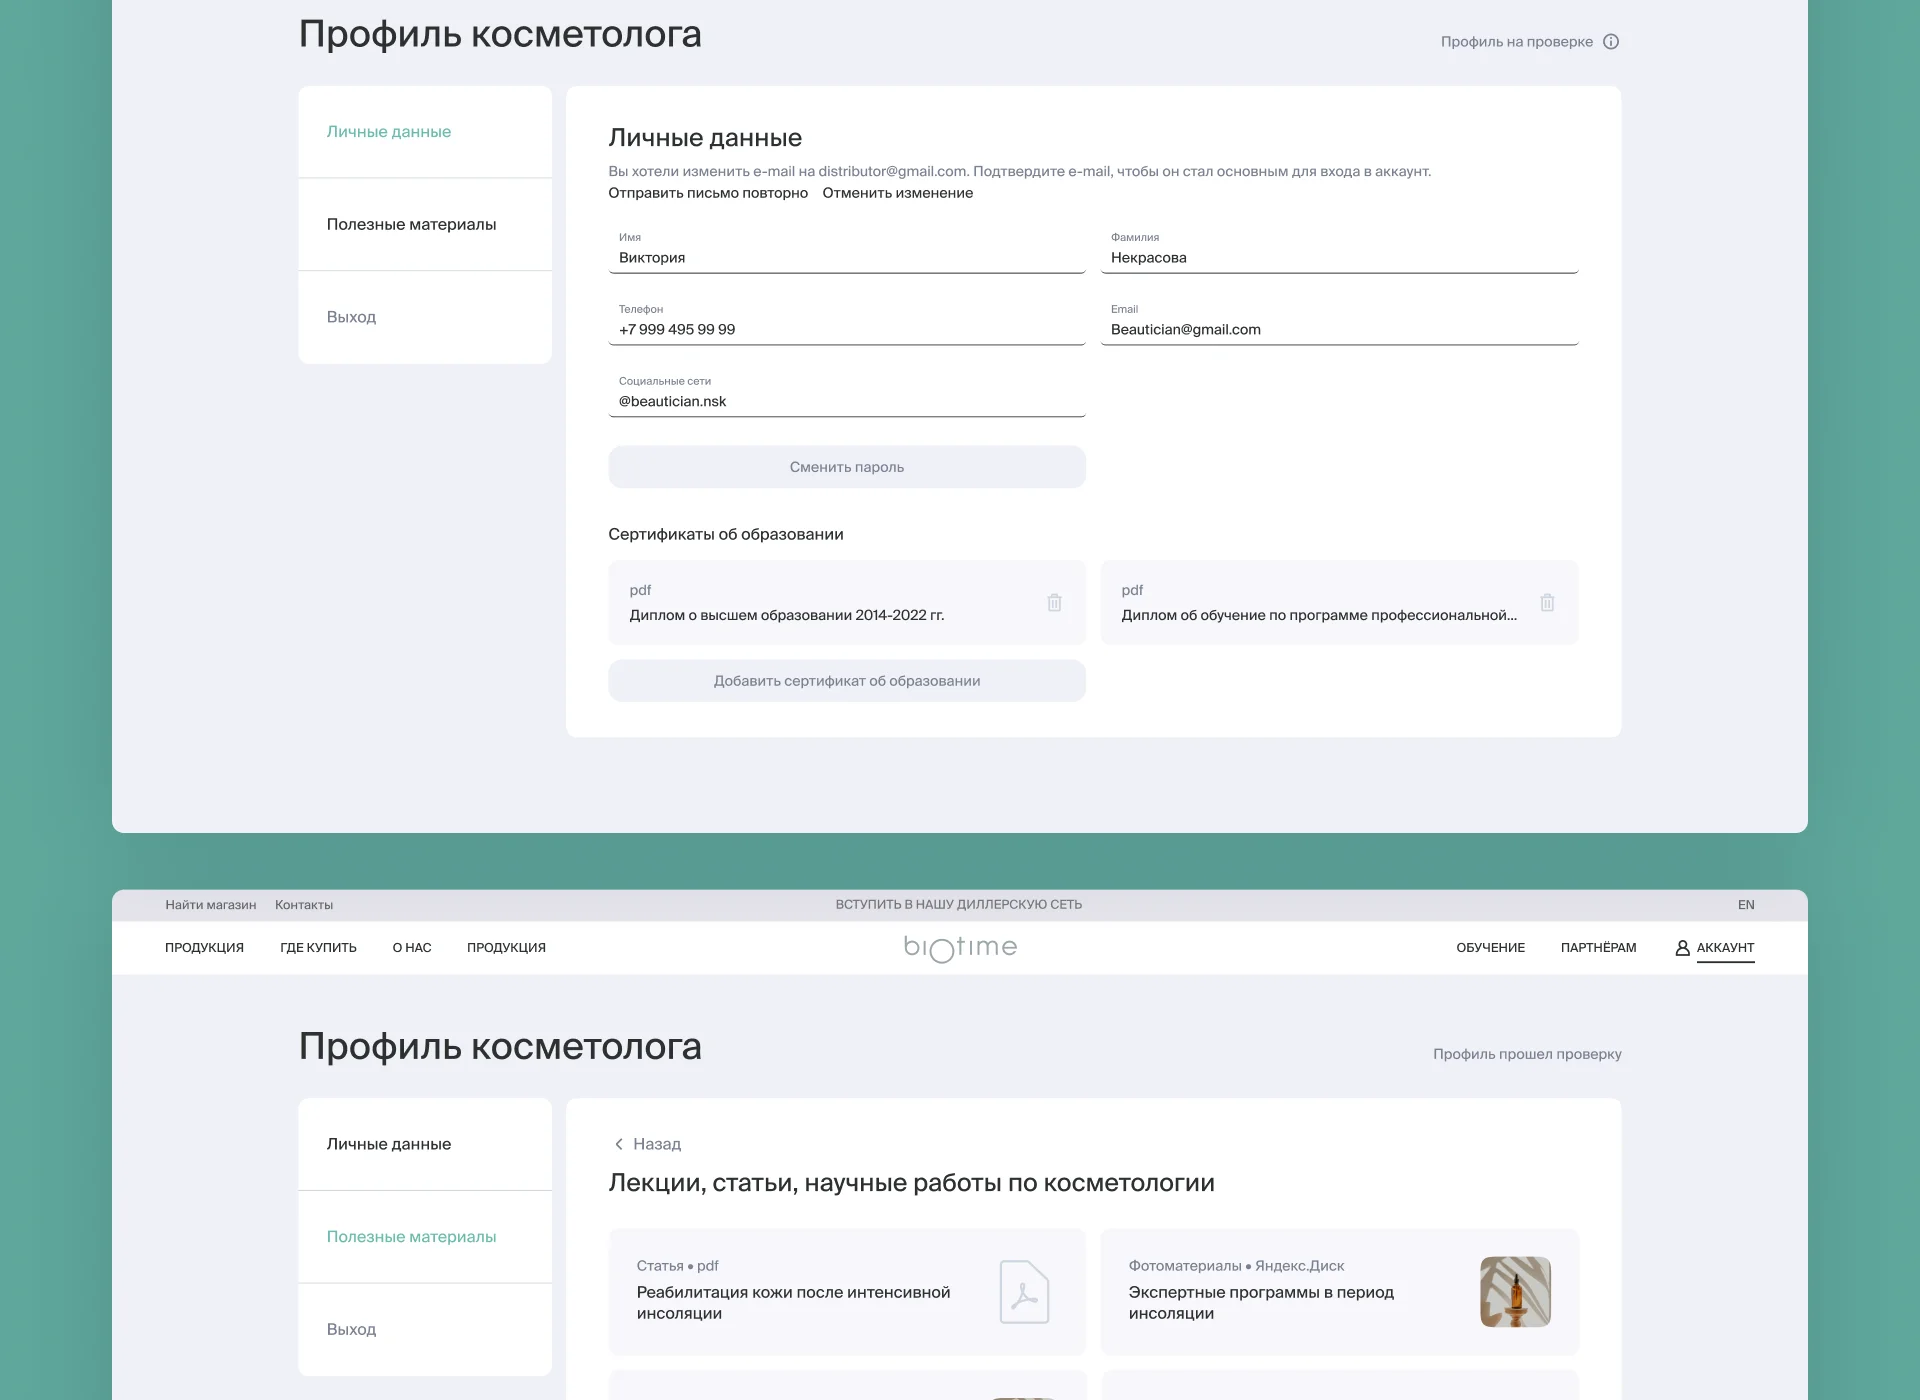Click the 'Профиль на проверке' status text
This screenshot has height=1400, width=1920.
(x=1517, y=42)
